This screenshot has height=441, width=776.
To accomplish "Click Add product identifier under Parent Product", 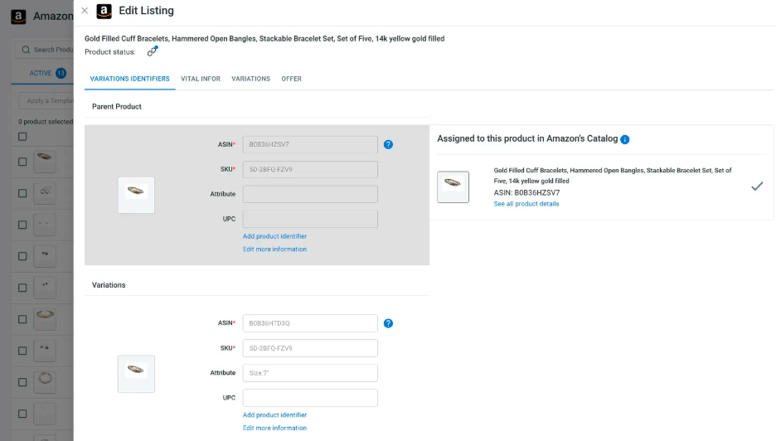I will [x=275, y=236].
